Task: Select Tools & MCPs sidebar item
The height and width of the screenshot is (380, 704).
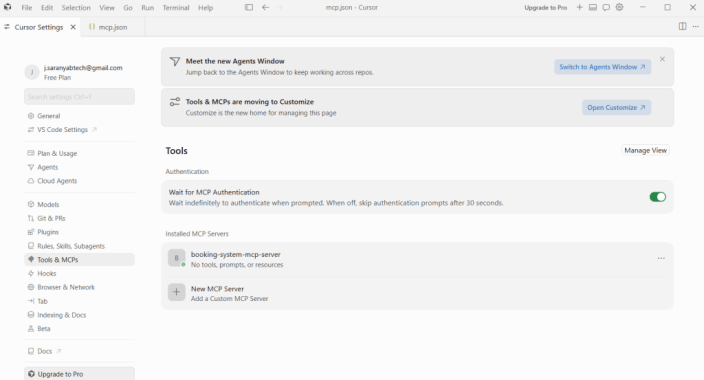Action: 79,260
